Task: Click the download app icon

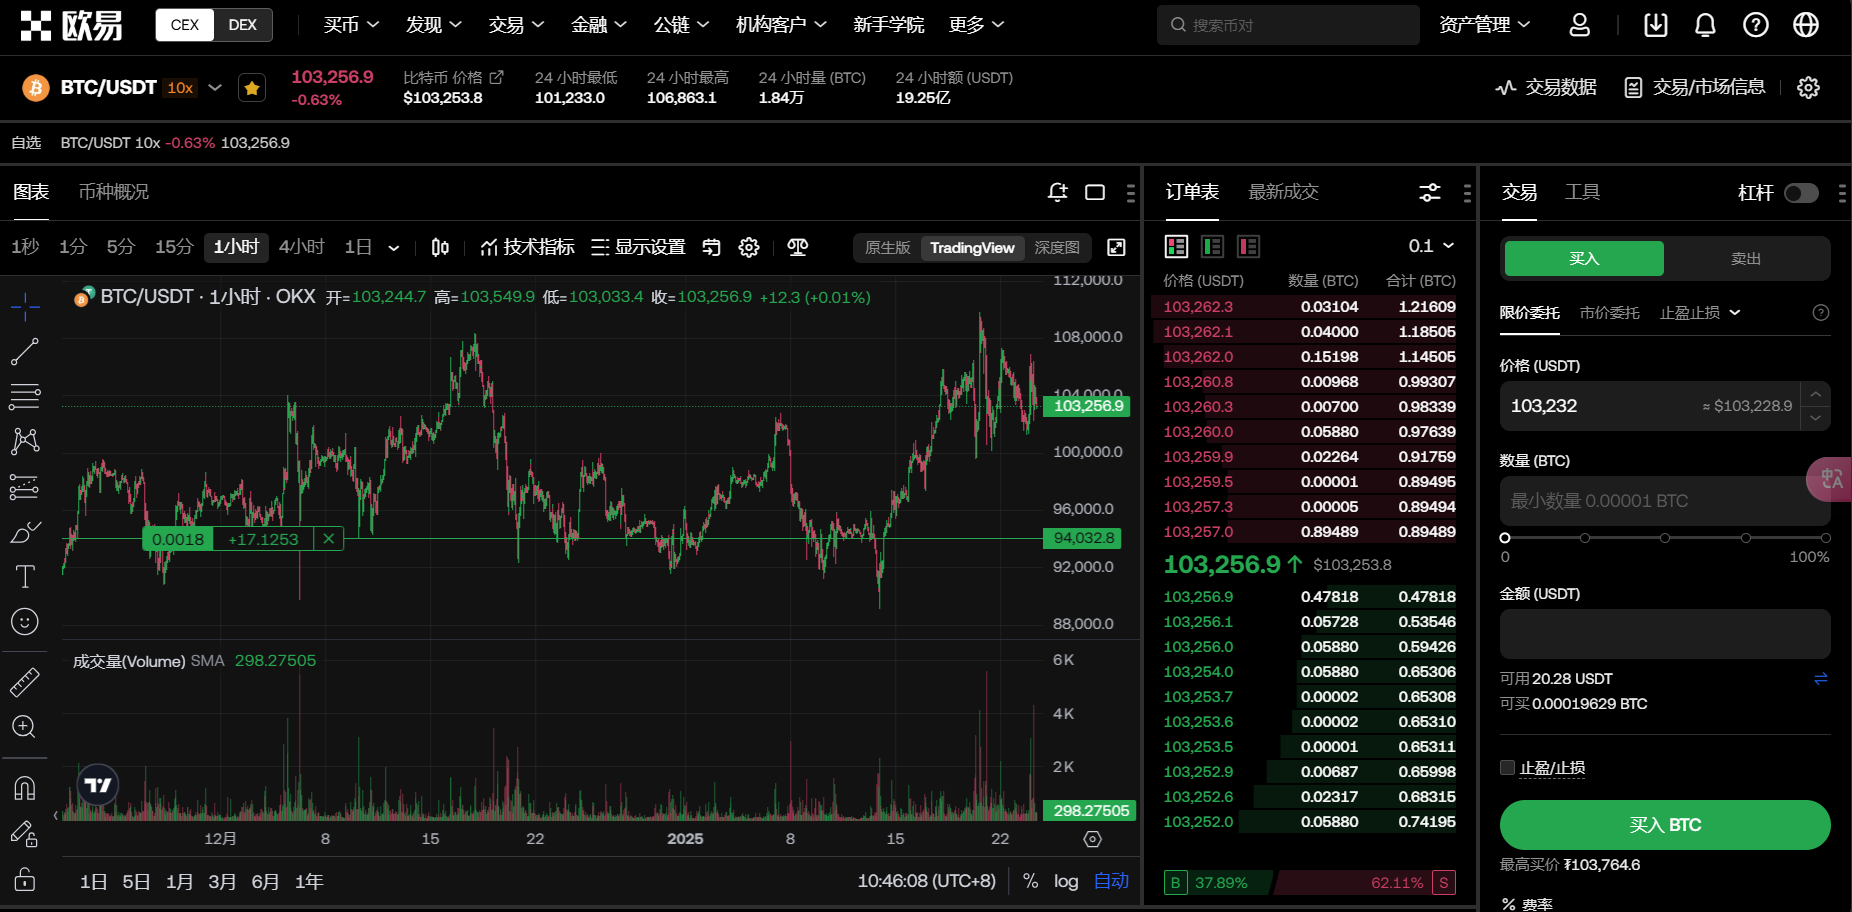Action: pos(1655,25)
